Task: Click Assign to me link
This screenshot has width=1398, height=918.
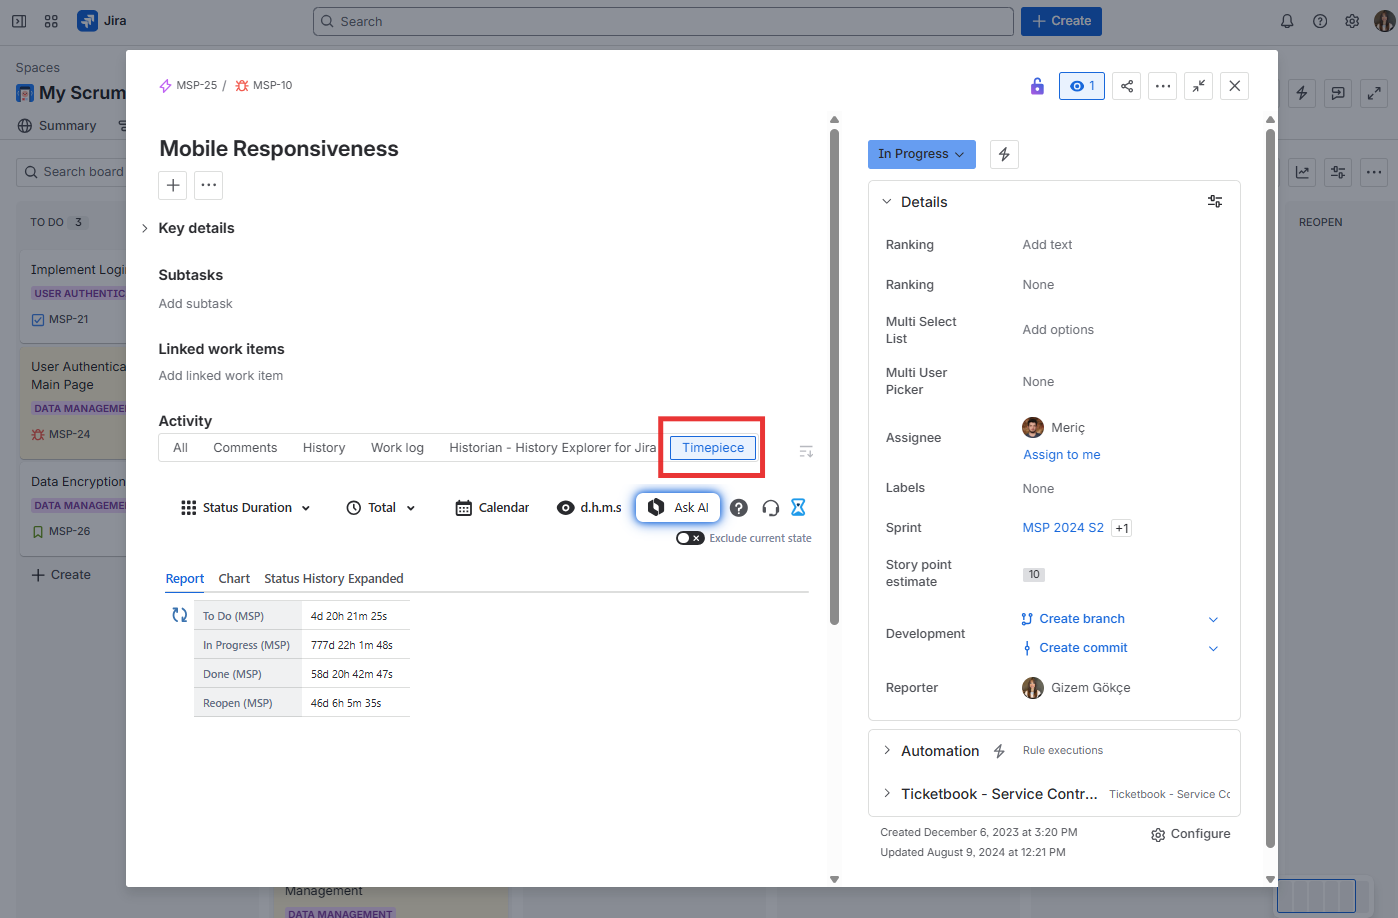Action: click(x=1061, y=455)
